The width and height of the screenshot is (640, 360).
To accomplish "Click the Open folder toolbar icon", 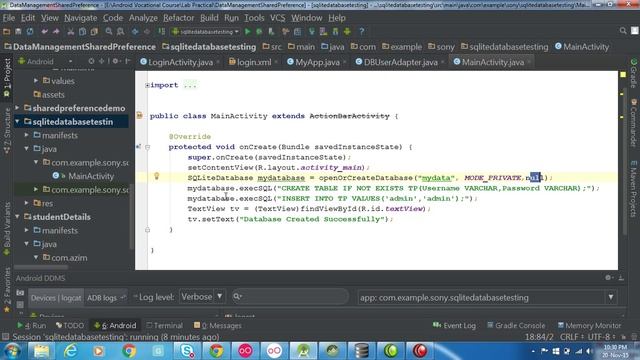I will tap(7, 31).
